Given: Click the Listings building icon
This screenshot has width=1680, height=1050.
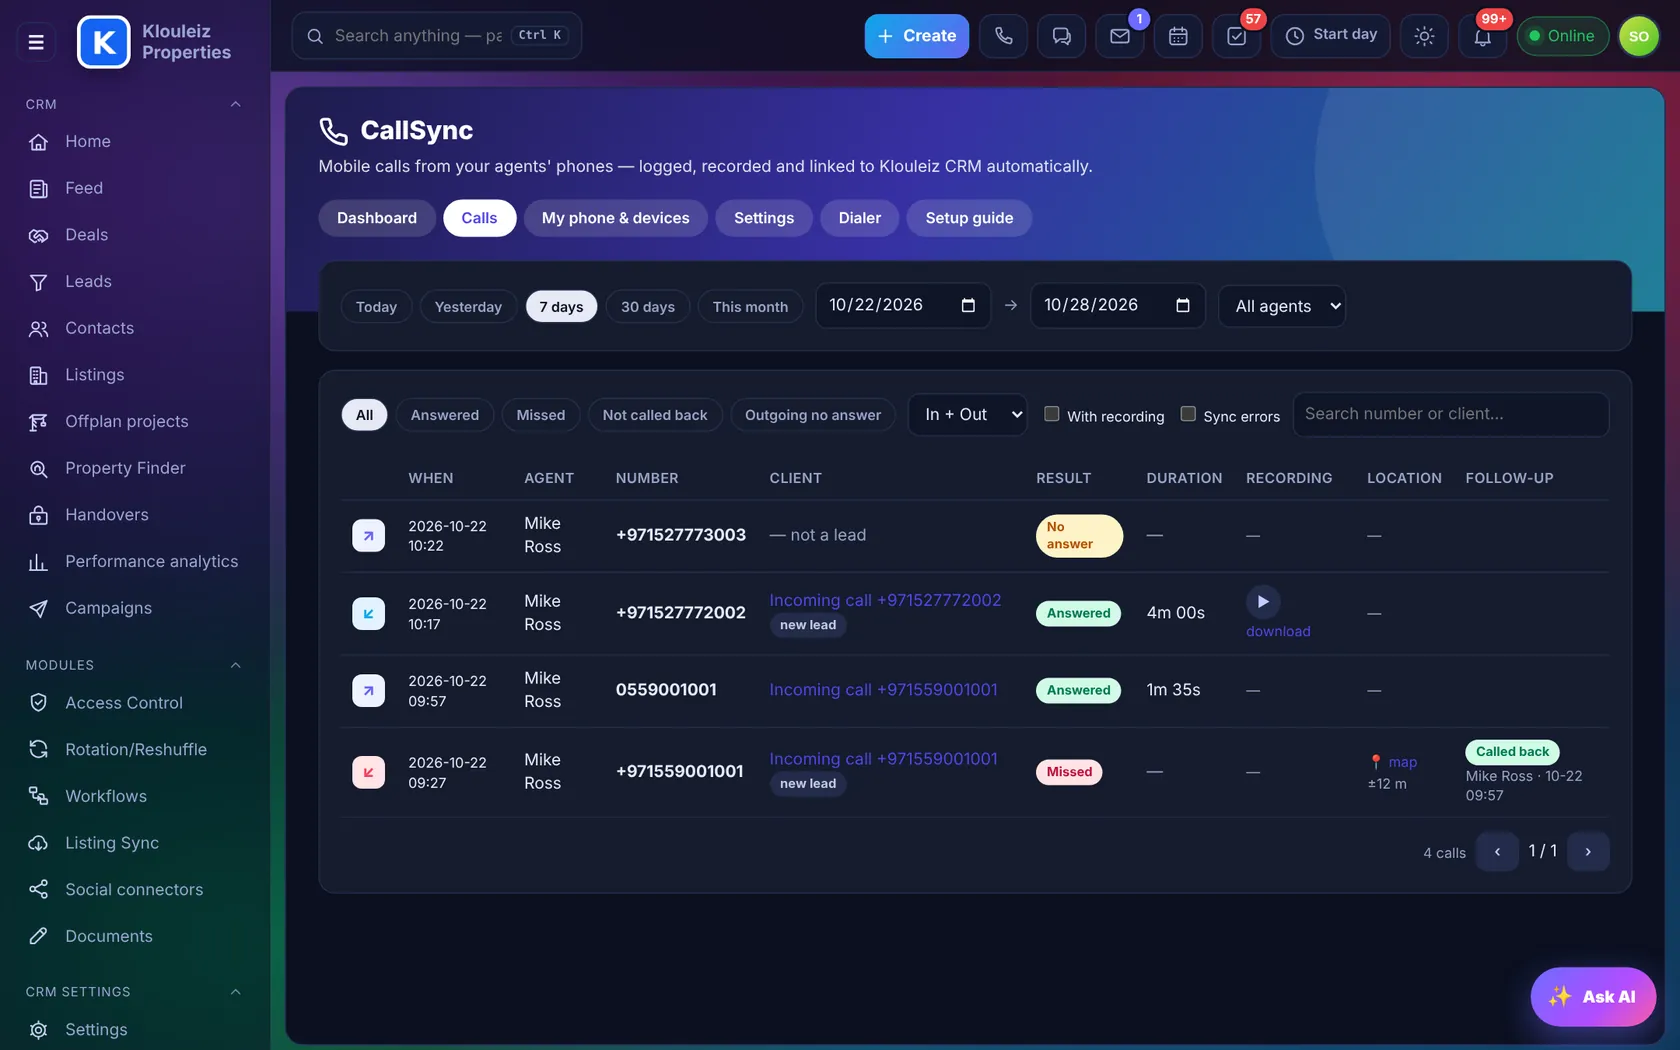Looking at the screenshot, I should pyautogui.click(x=38, y=376).
